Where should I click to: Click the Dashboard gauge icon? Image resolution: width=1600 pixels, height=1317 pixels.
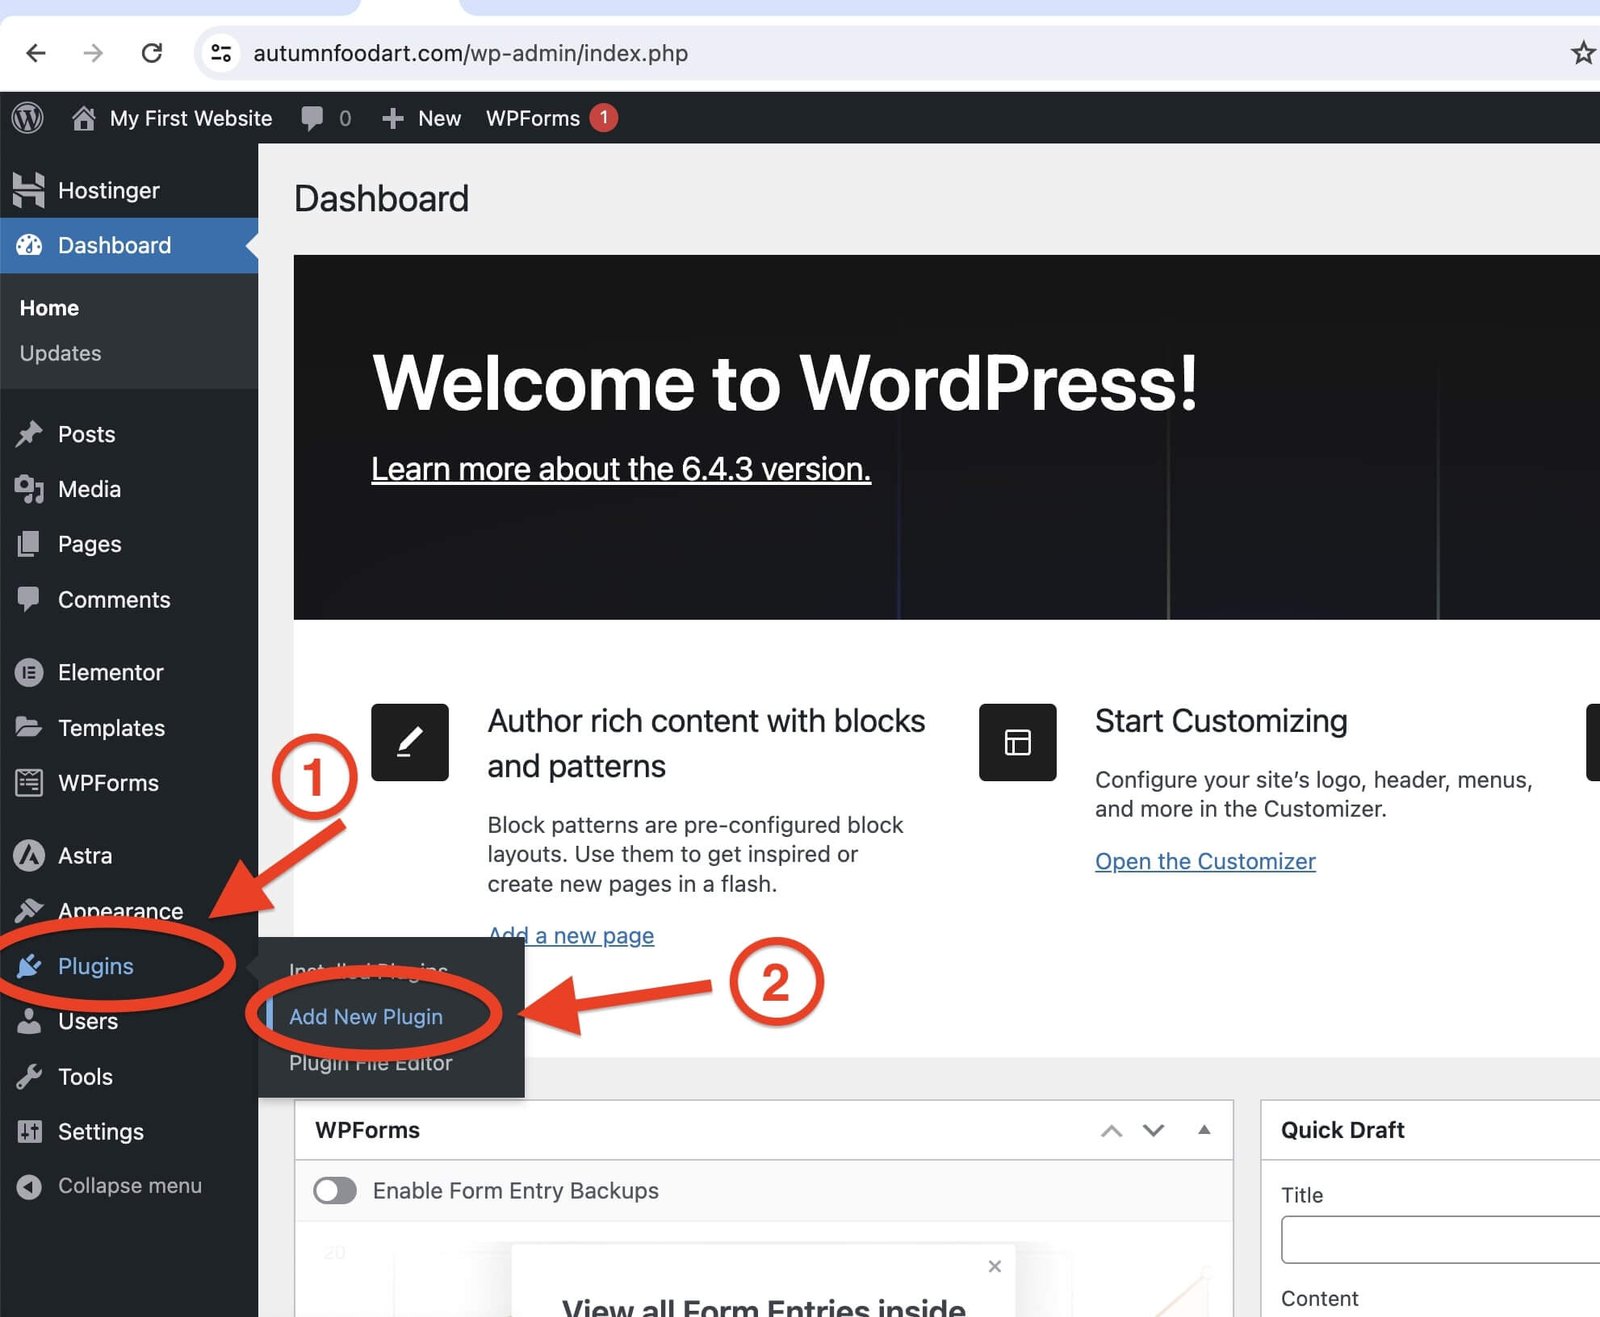click(29, 245)
